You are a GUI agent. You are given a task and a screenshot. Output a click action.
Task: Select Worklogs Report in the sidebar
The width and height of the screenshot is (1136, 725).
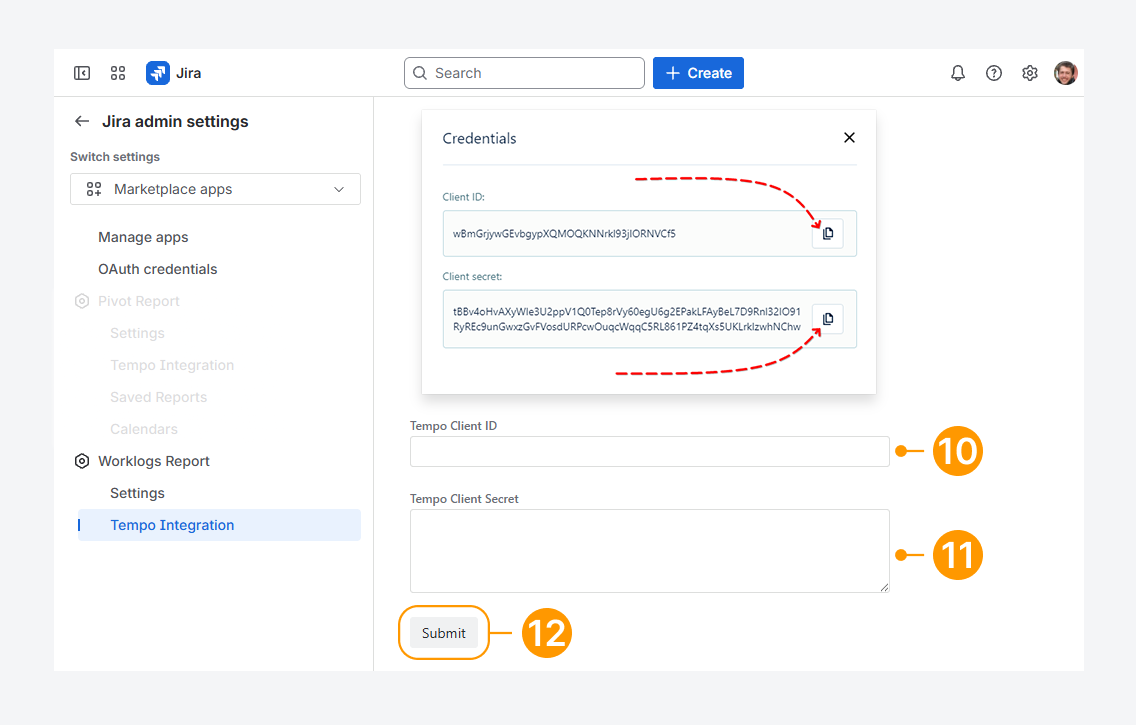click(154, 461)
